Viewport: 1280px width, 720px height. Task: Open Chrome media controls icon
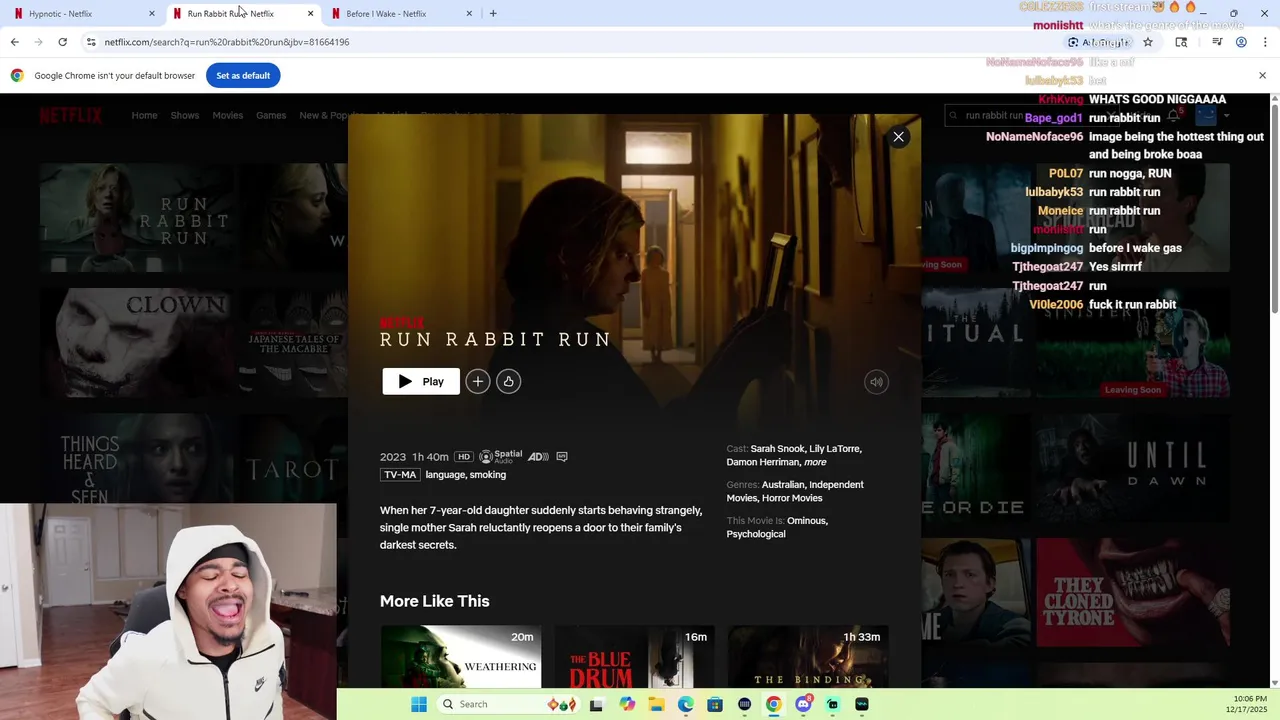tap(1217, 42)
